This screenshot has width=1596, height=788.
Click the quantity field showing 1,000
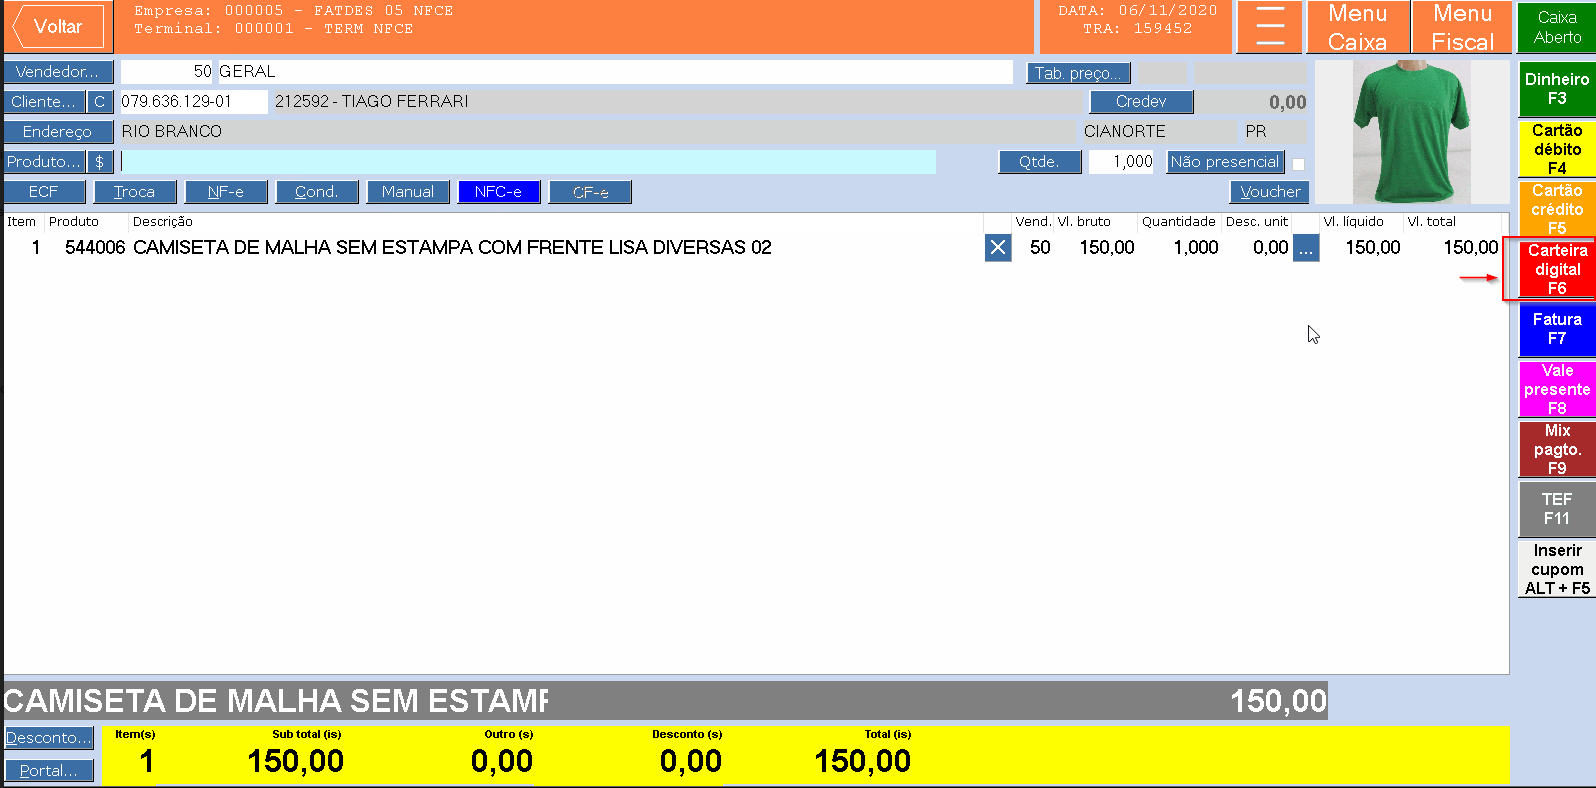tap(1121, 162)
